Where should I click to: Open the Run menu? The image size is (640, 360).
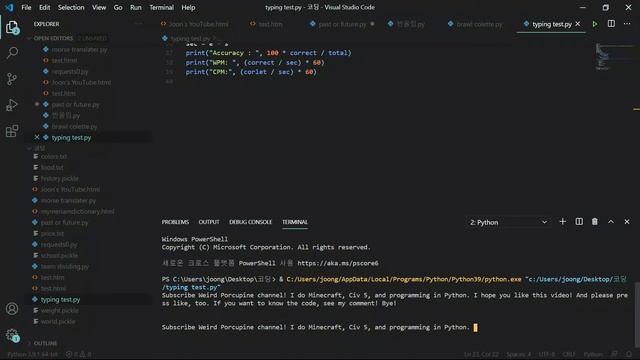(x=136, y=7)
